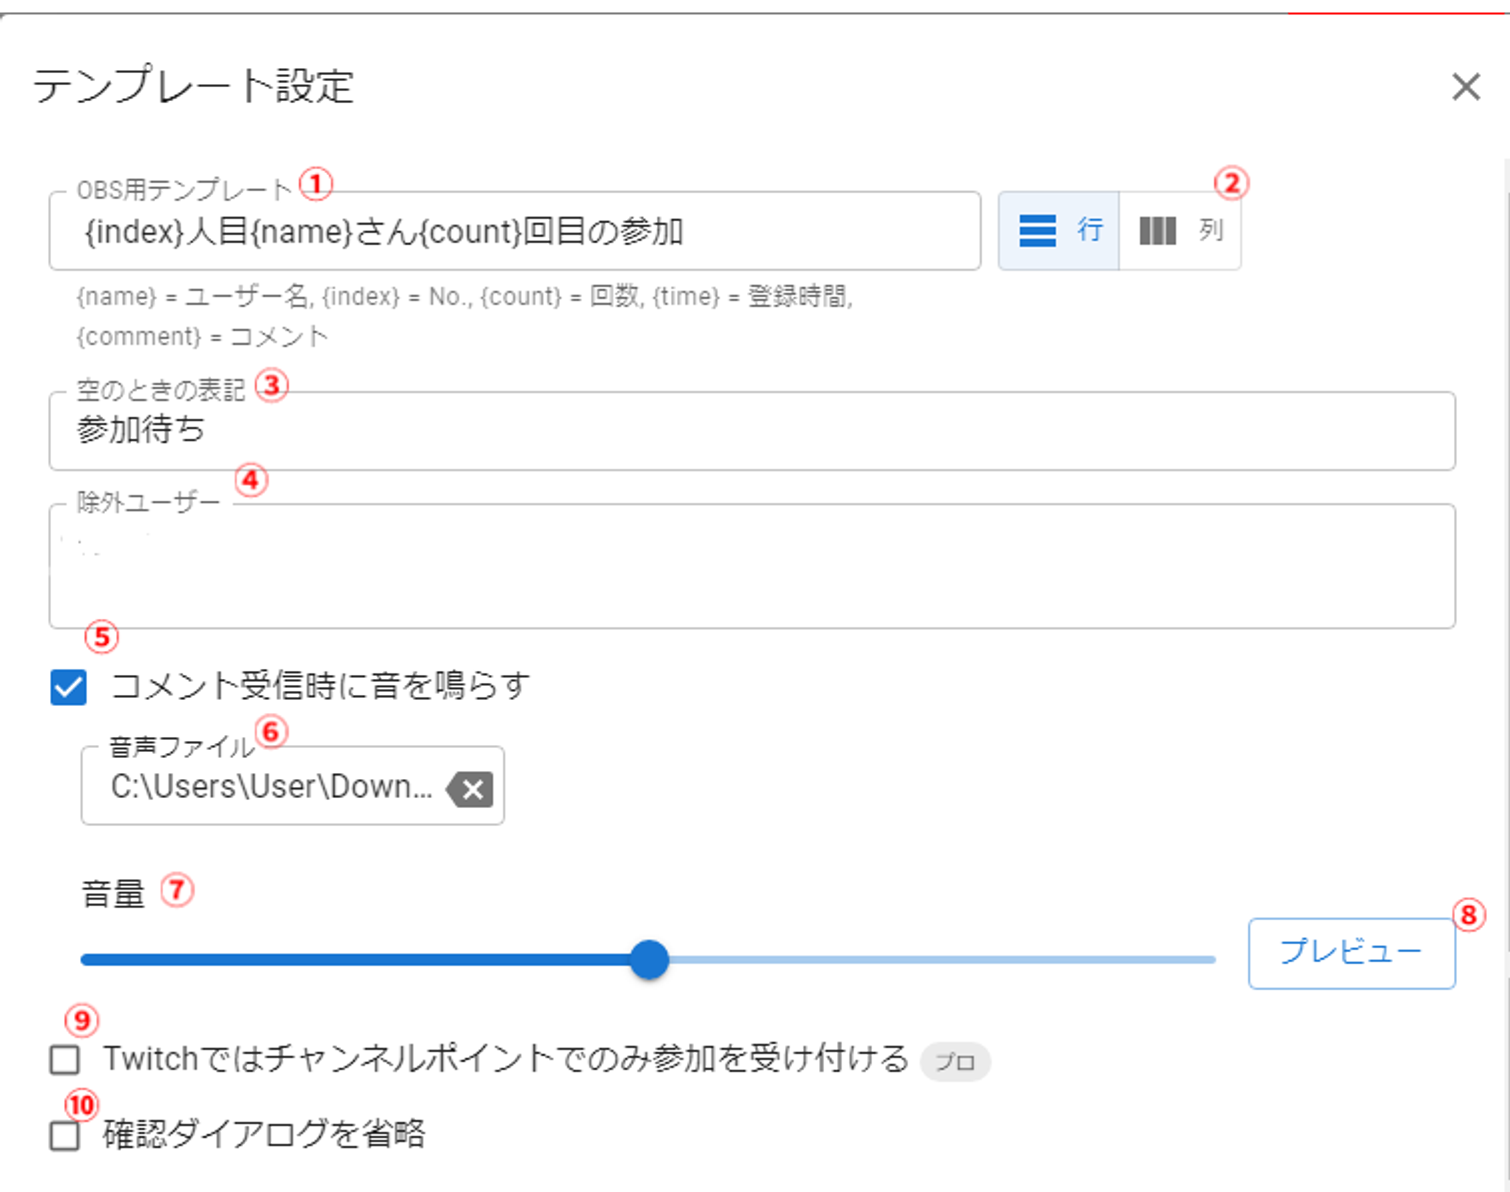Focus the OBS用テンプレート text field
Screen dimensions: 1510x1192
[x=514, y=232]
